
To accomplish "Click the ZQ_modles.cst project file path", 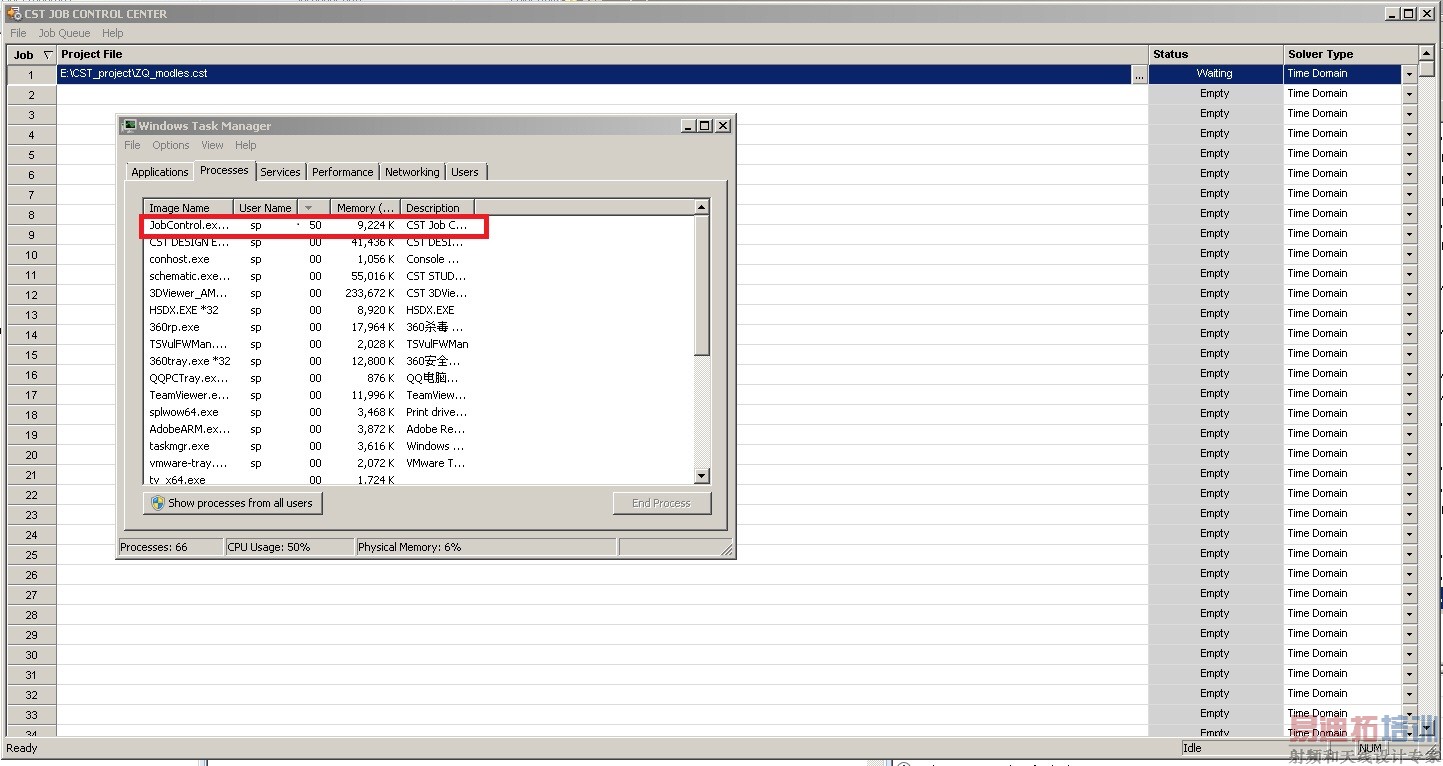I will [134, 74].
